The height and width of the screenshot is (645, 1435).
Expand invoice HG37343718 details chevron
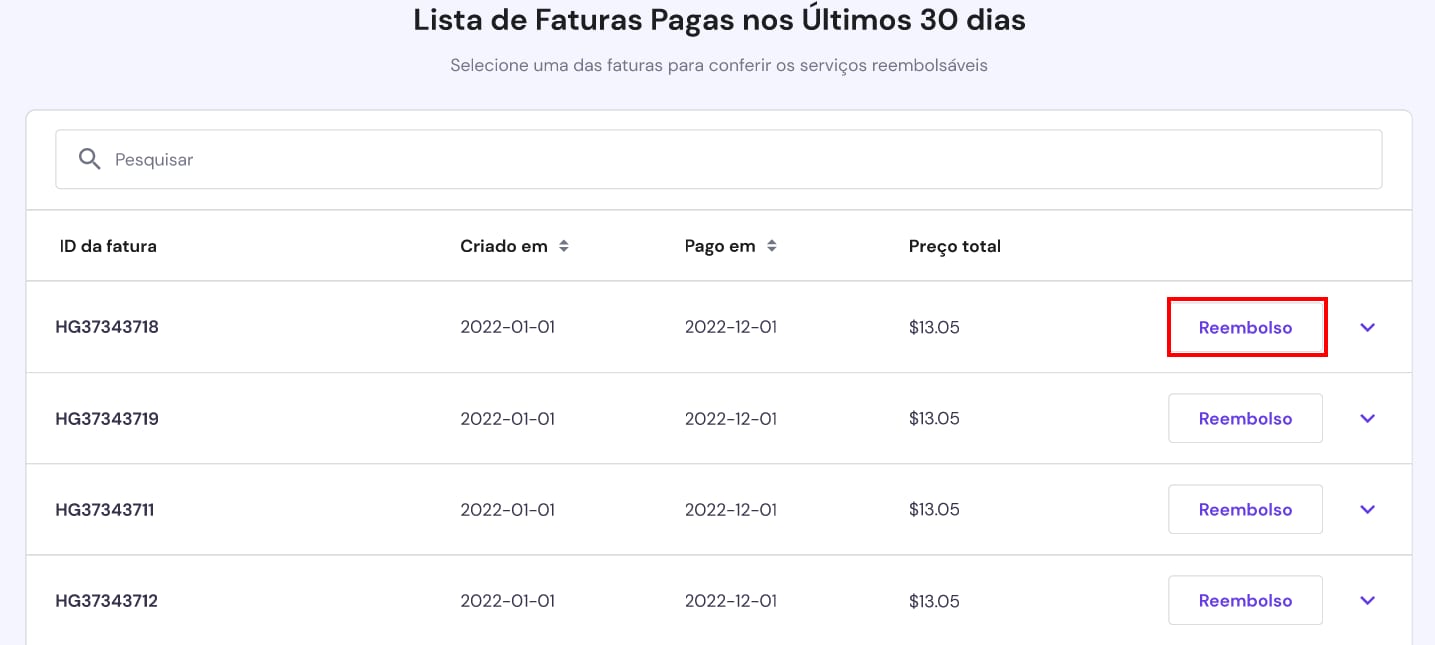tap(1368, 327)
